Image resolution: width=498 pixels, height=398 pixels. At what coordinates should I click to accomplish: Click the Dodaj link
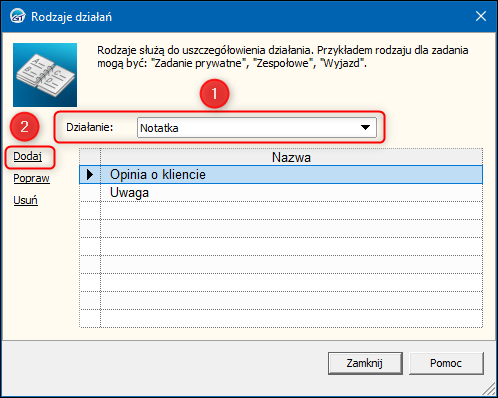(x=28, y=156)
